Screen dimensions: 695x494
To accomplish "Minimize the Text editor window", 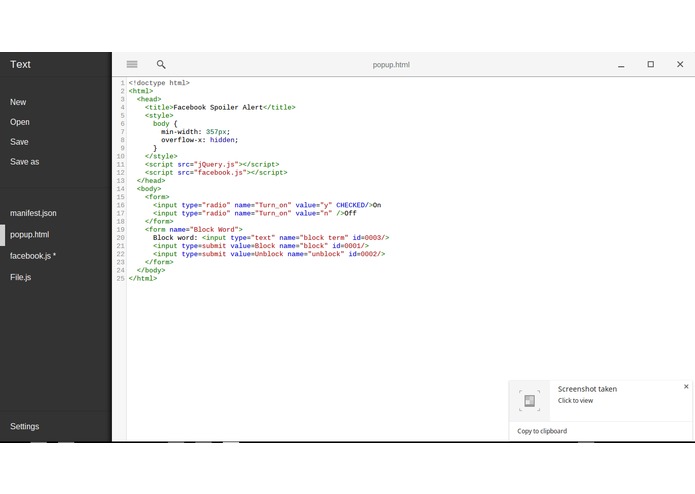I will click(x=621, y=65).
